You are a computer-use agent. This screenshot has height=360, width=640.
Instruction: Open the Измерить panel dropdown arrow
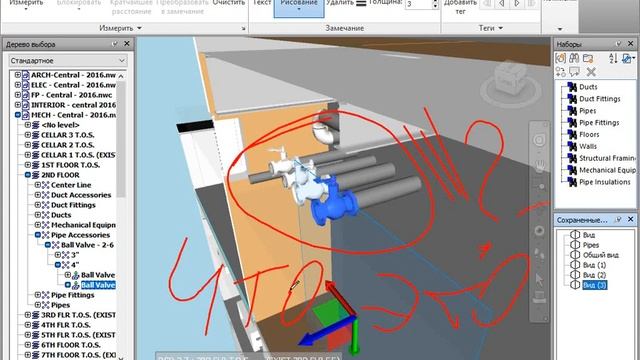tap(139, 28)
